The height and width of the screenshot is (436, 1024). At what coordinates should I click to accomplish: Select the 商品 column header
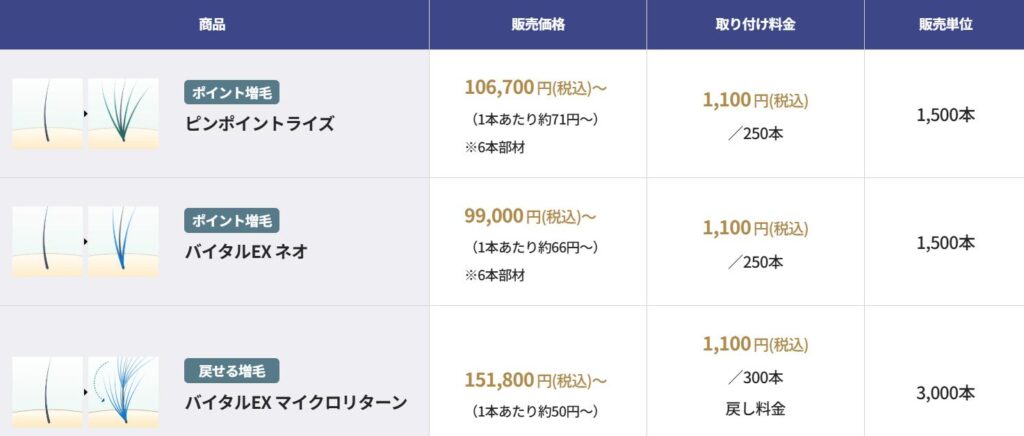212,24
